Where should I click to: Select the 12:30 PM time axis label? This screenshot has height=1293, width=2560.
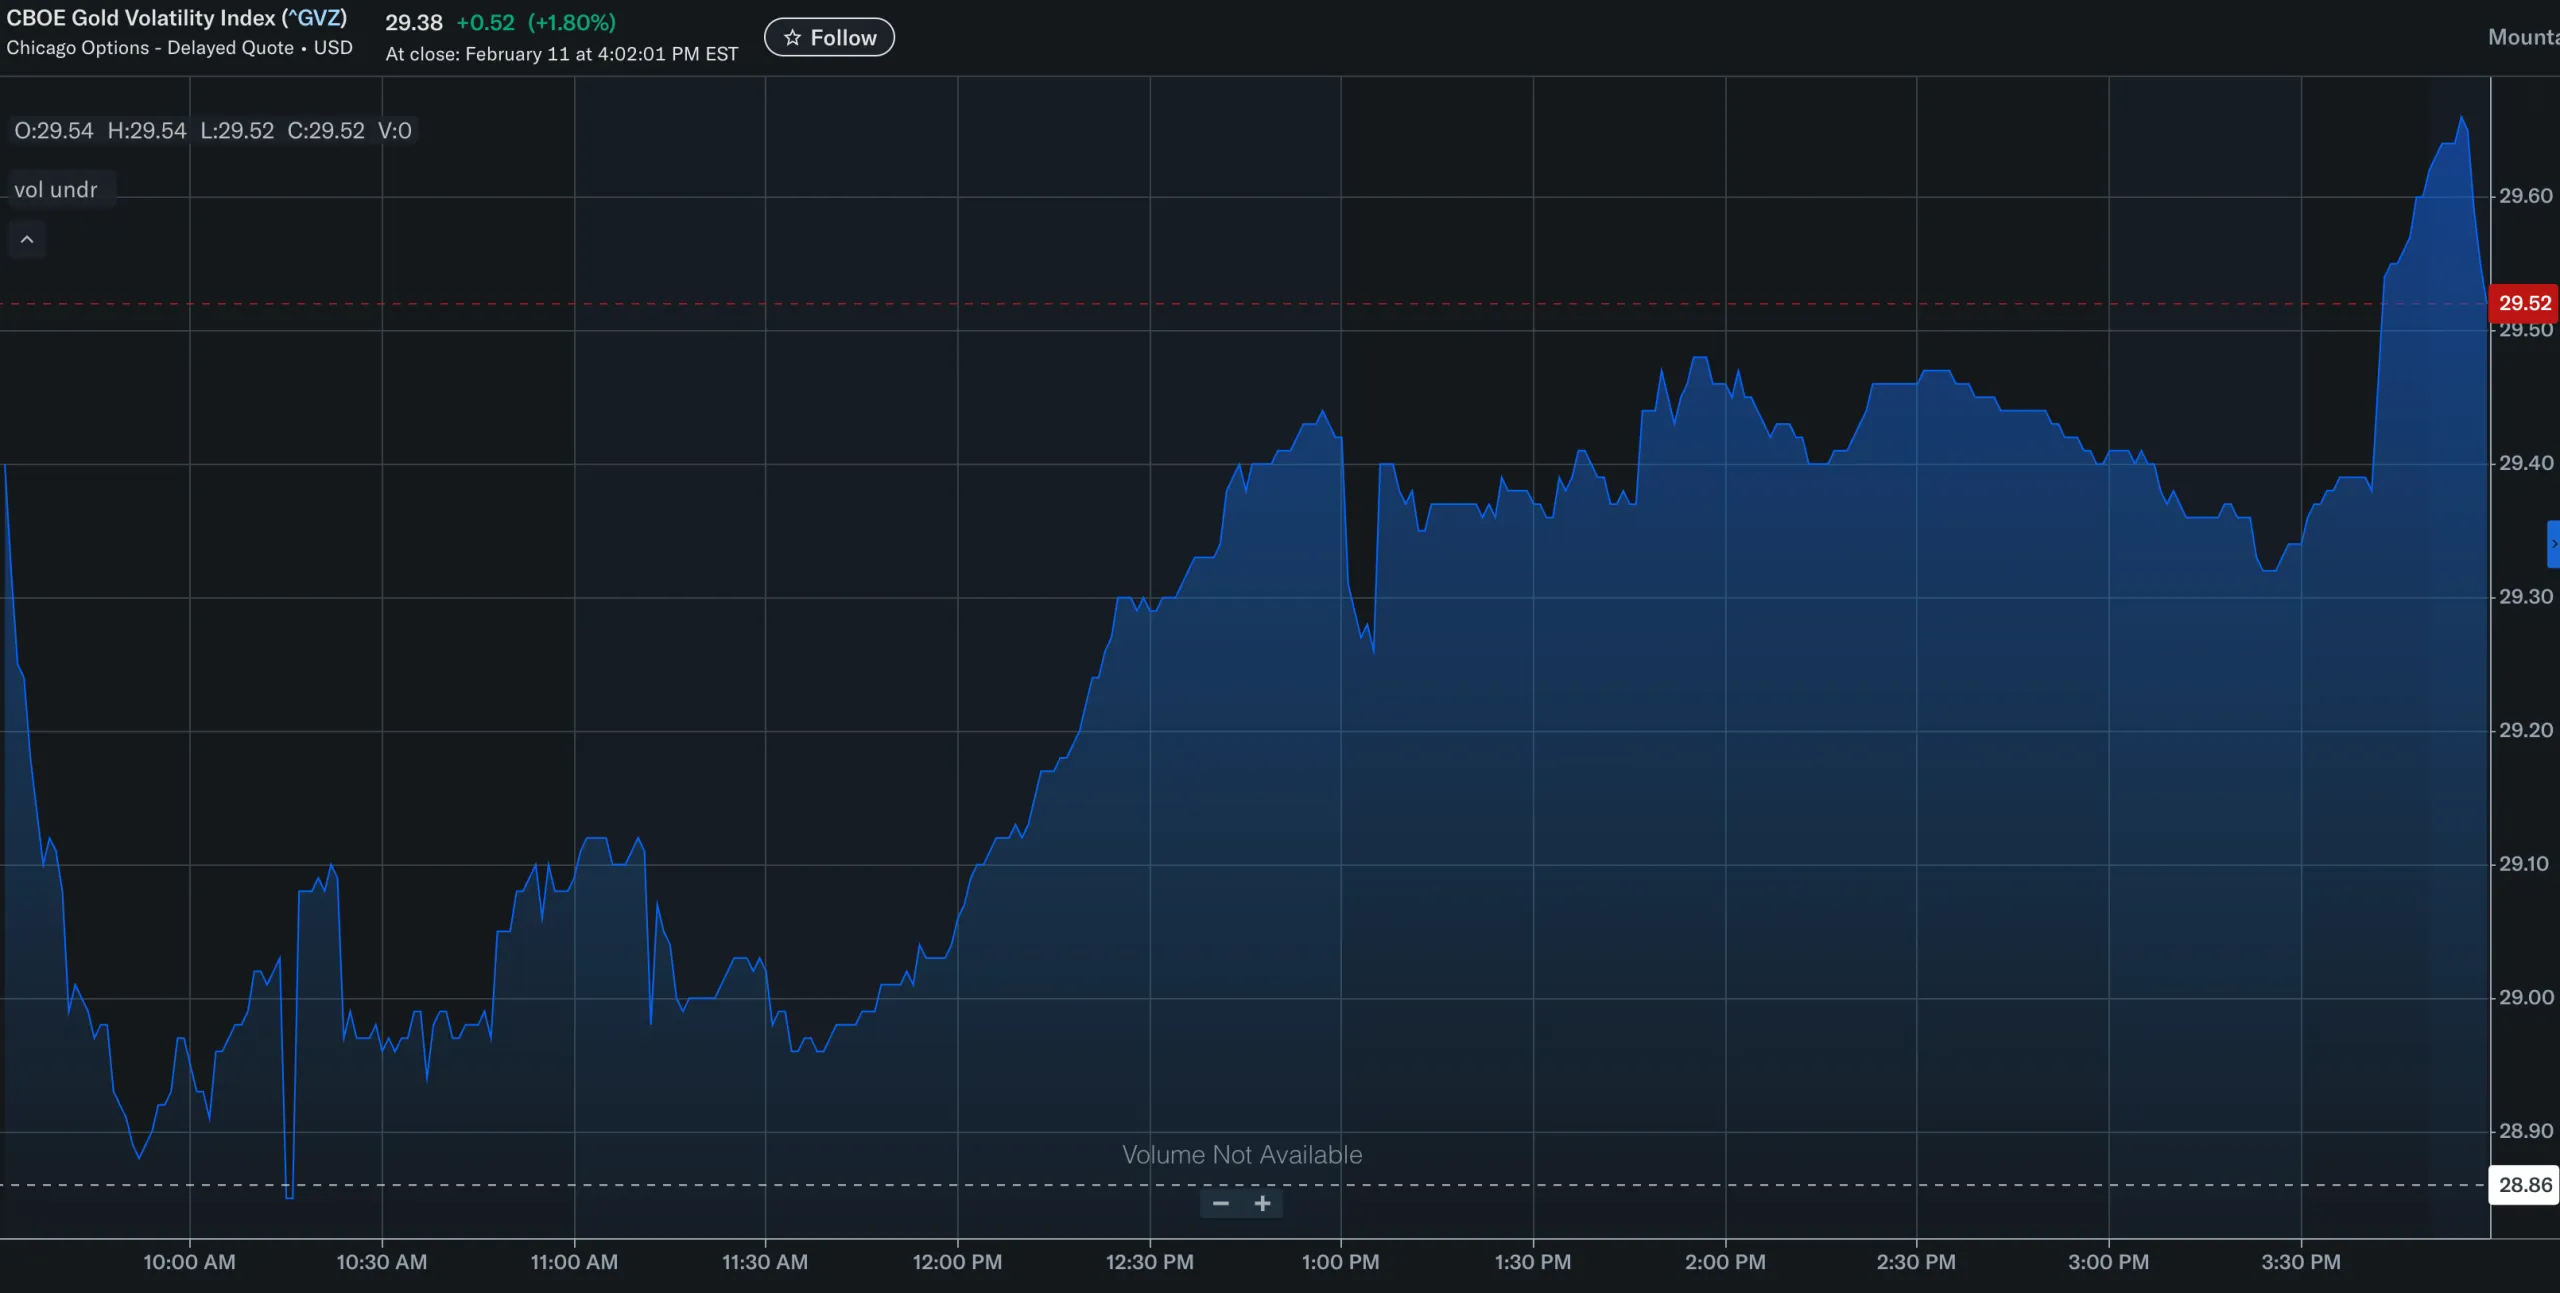(1150, 1262)
